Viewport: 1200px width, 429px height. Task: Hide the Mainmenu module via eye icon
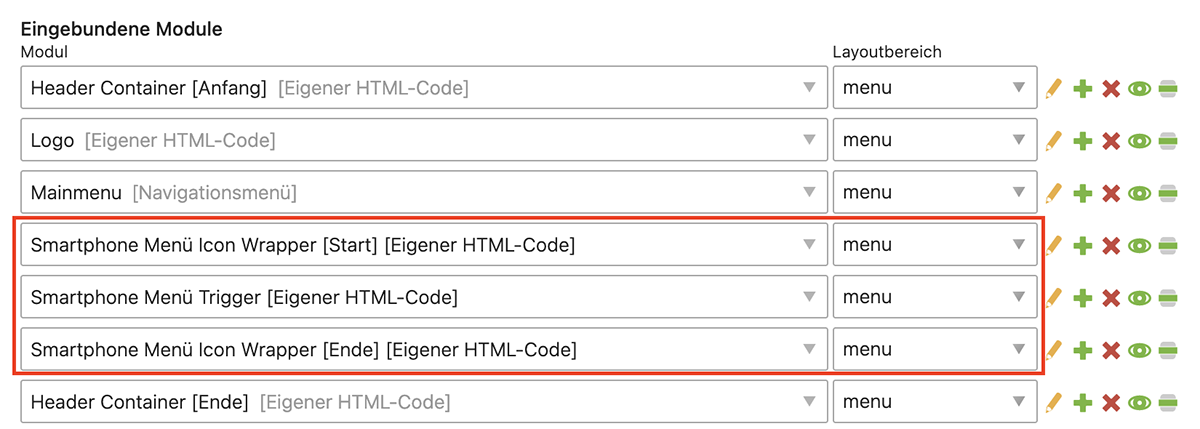1139,194
